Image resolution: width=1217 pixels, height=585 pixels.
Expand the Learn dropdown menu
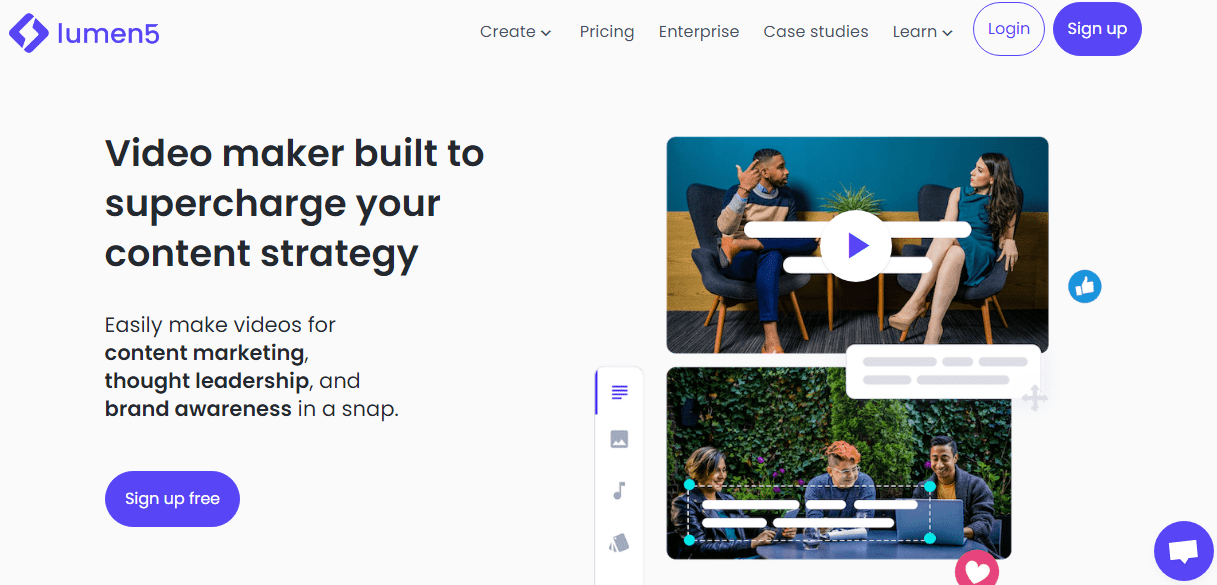click(x=922, y=32)
